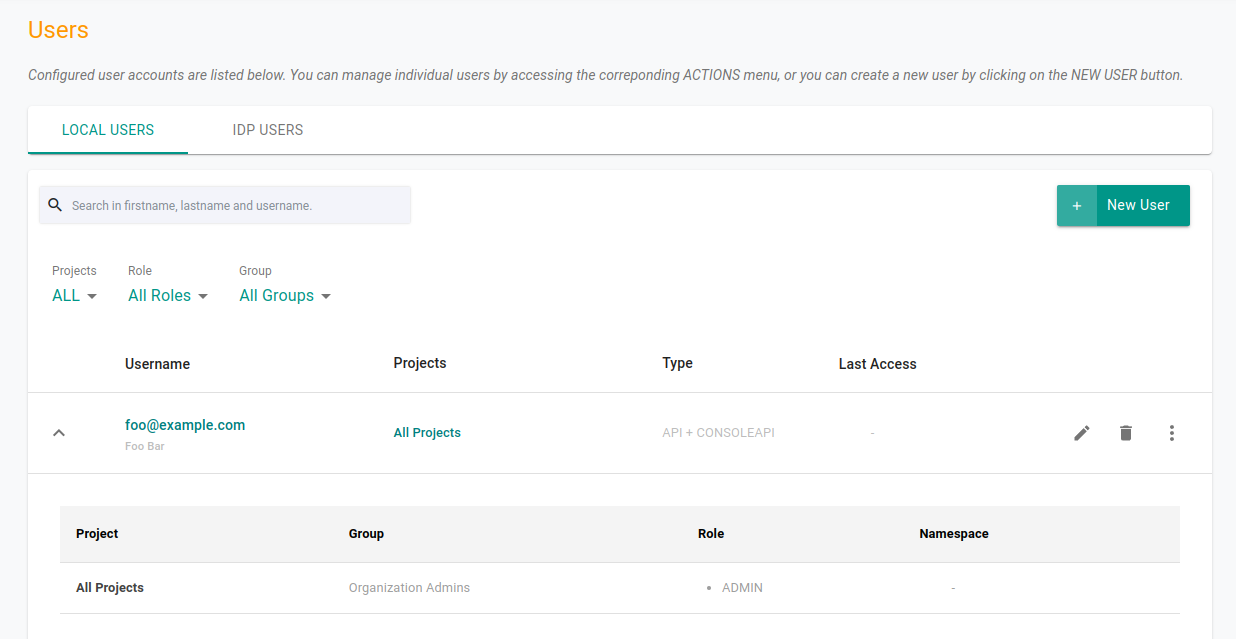Click the Organization Admins group cell

click(409, 588)
